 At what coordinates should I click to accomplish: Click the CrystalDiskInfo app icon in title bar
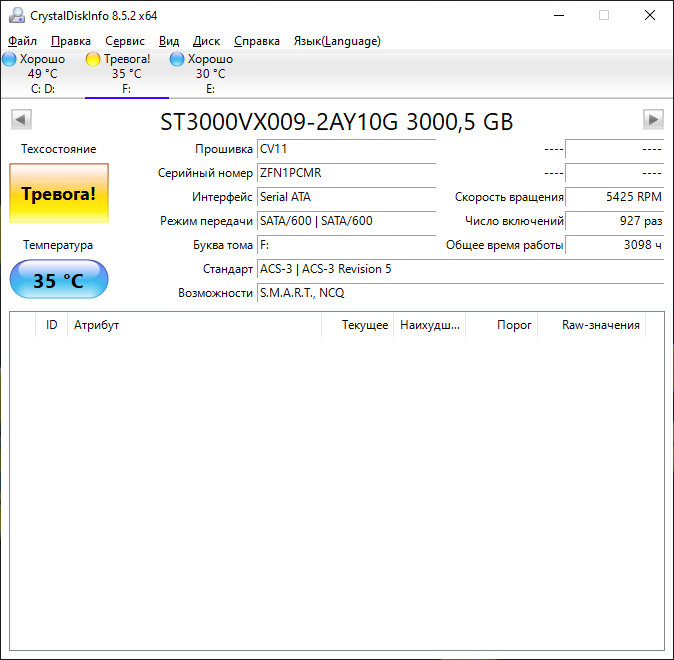coord(17,15)
